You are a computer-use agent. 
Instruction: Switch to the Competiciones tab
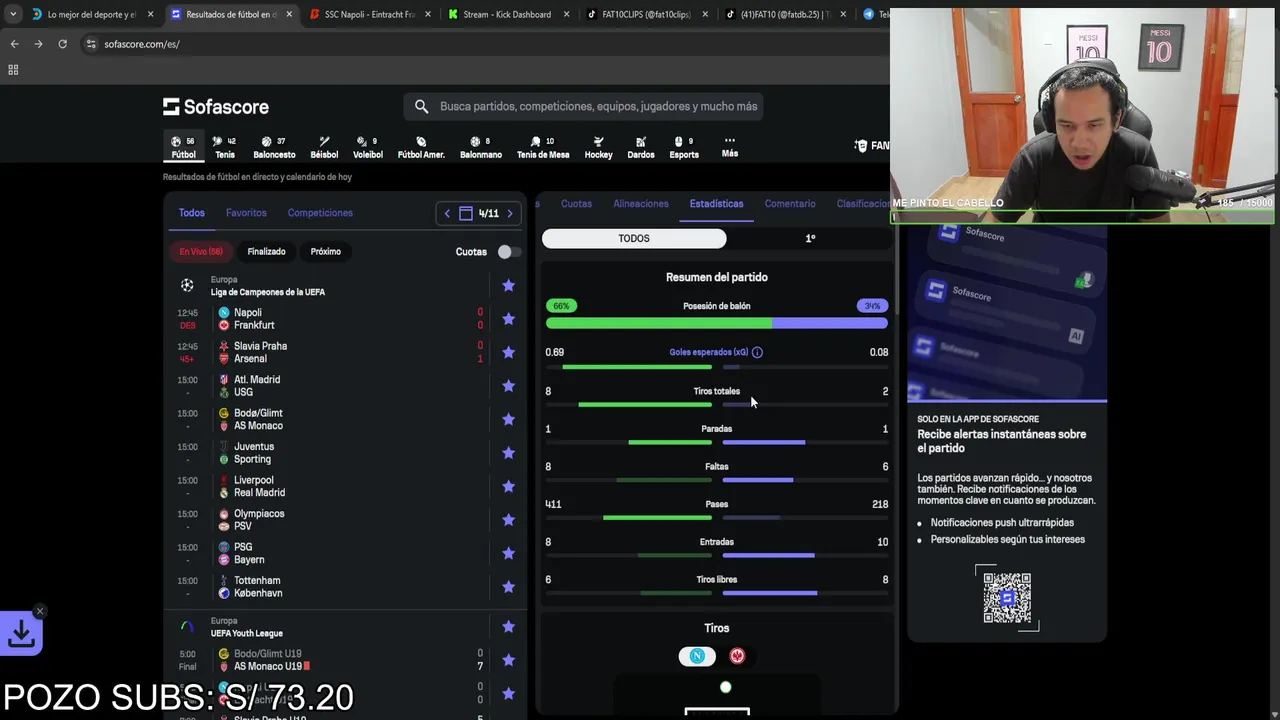pos(320,213)
